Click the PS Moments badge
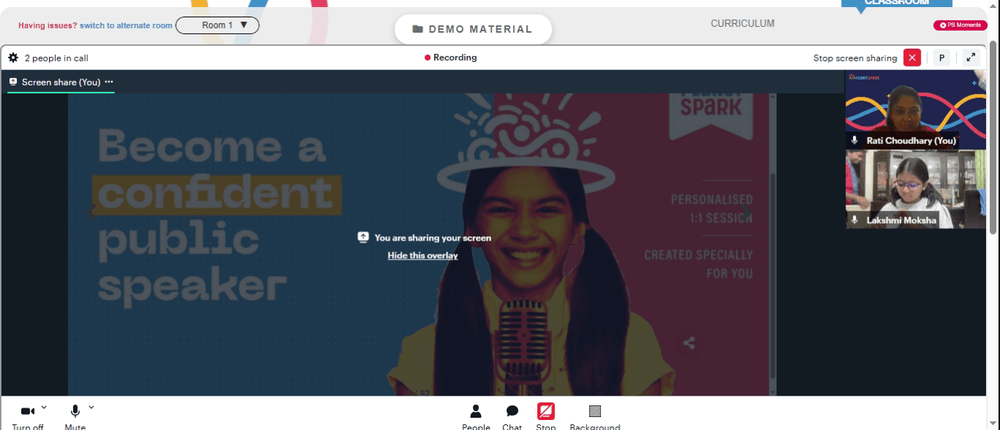 tap(960, 26)
